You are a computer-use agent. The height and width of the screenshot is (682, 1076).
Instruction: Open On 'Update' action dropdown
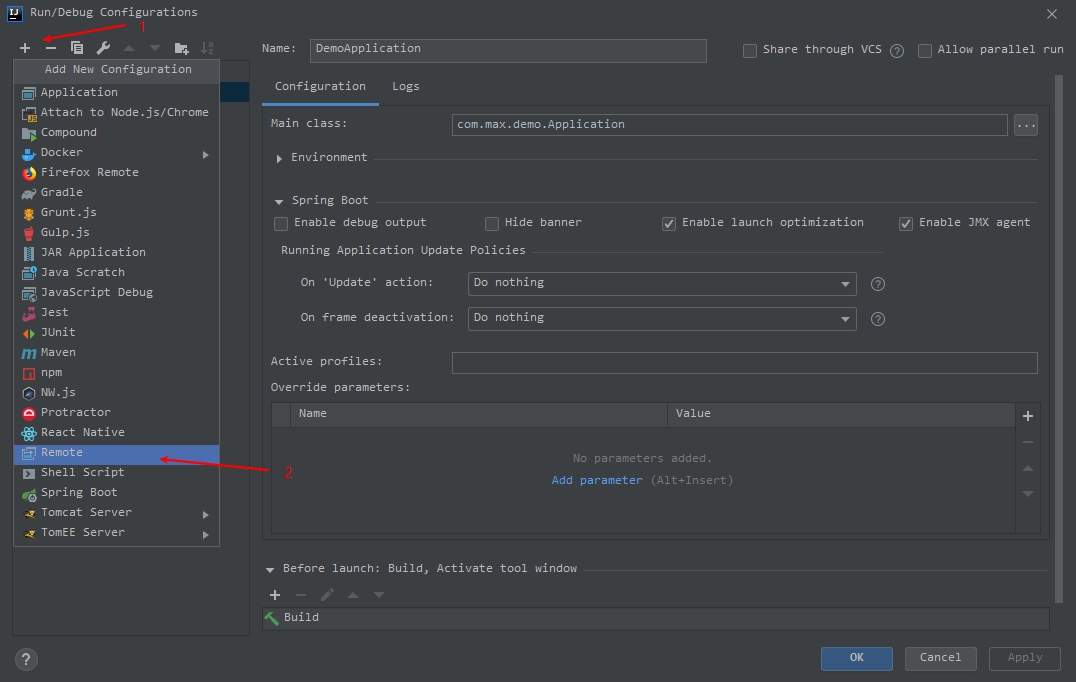click(x=662, y=283)
